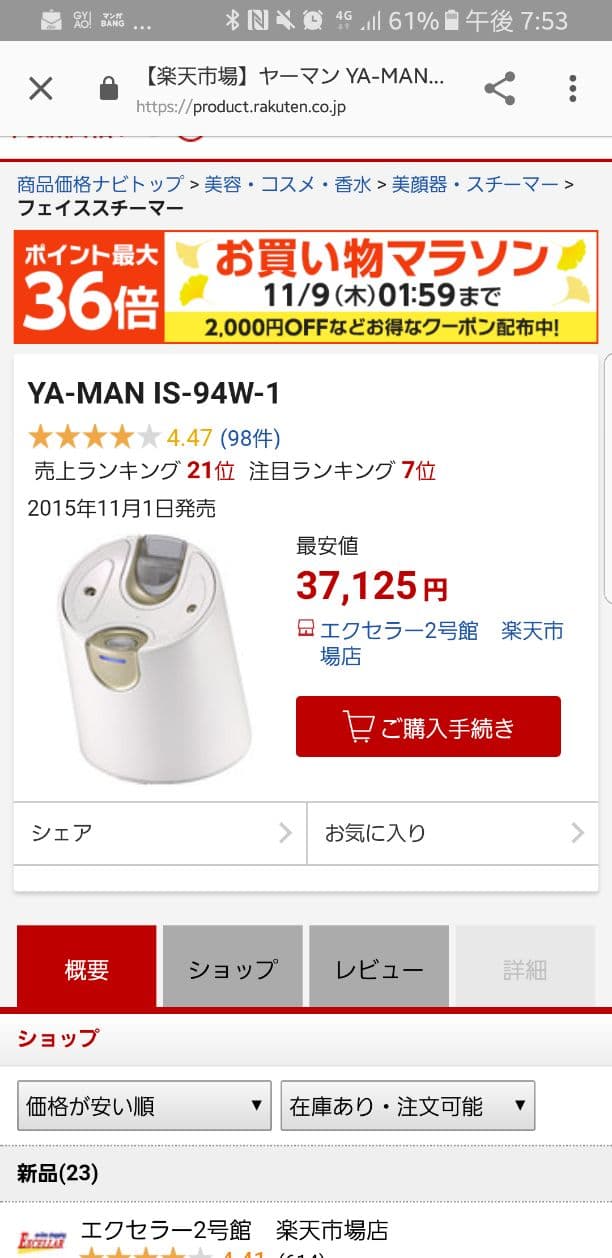Viewport: 612px width, 1258px height.
Task: Click the ご購入手続き purchase button
Action: click(428, 727)
